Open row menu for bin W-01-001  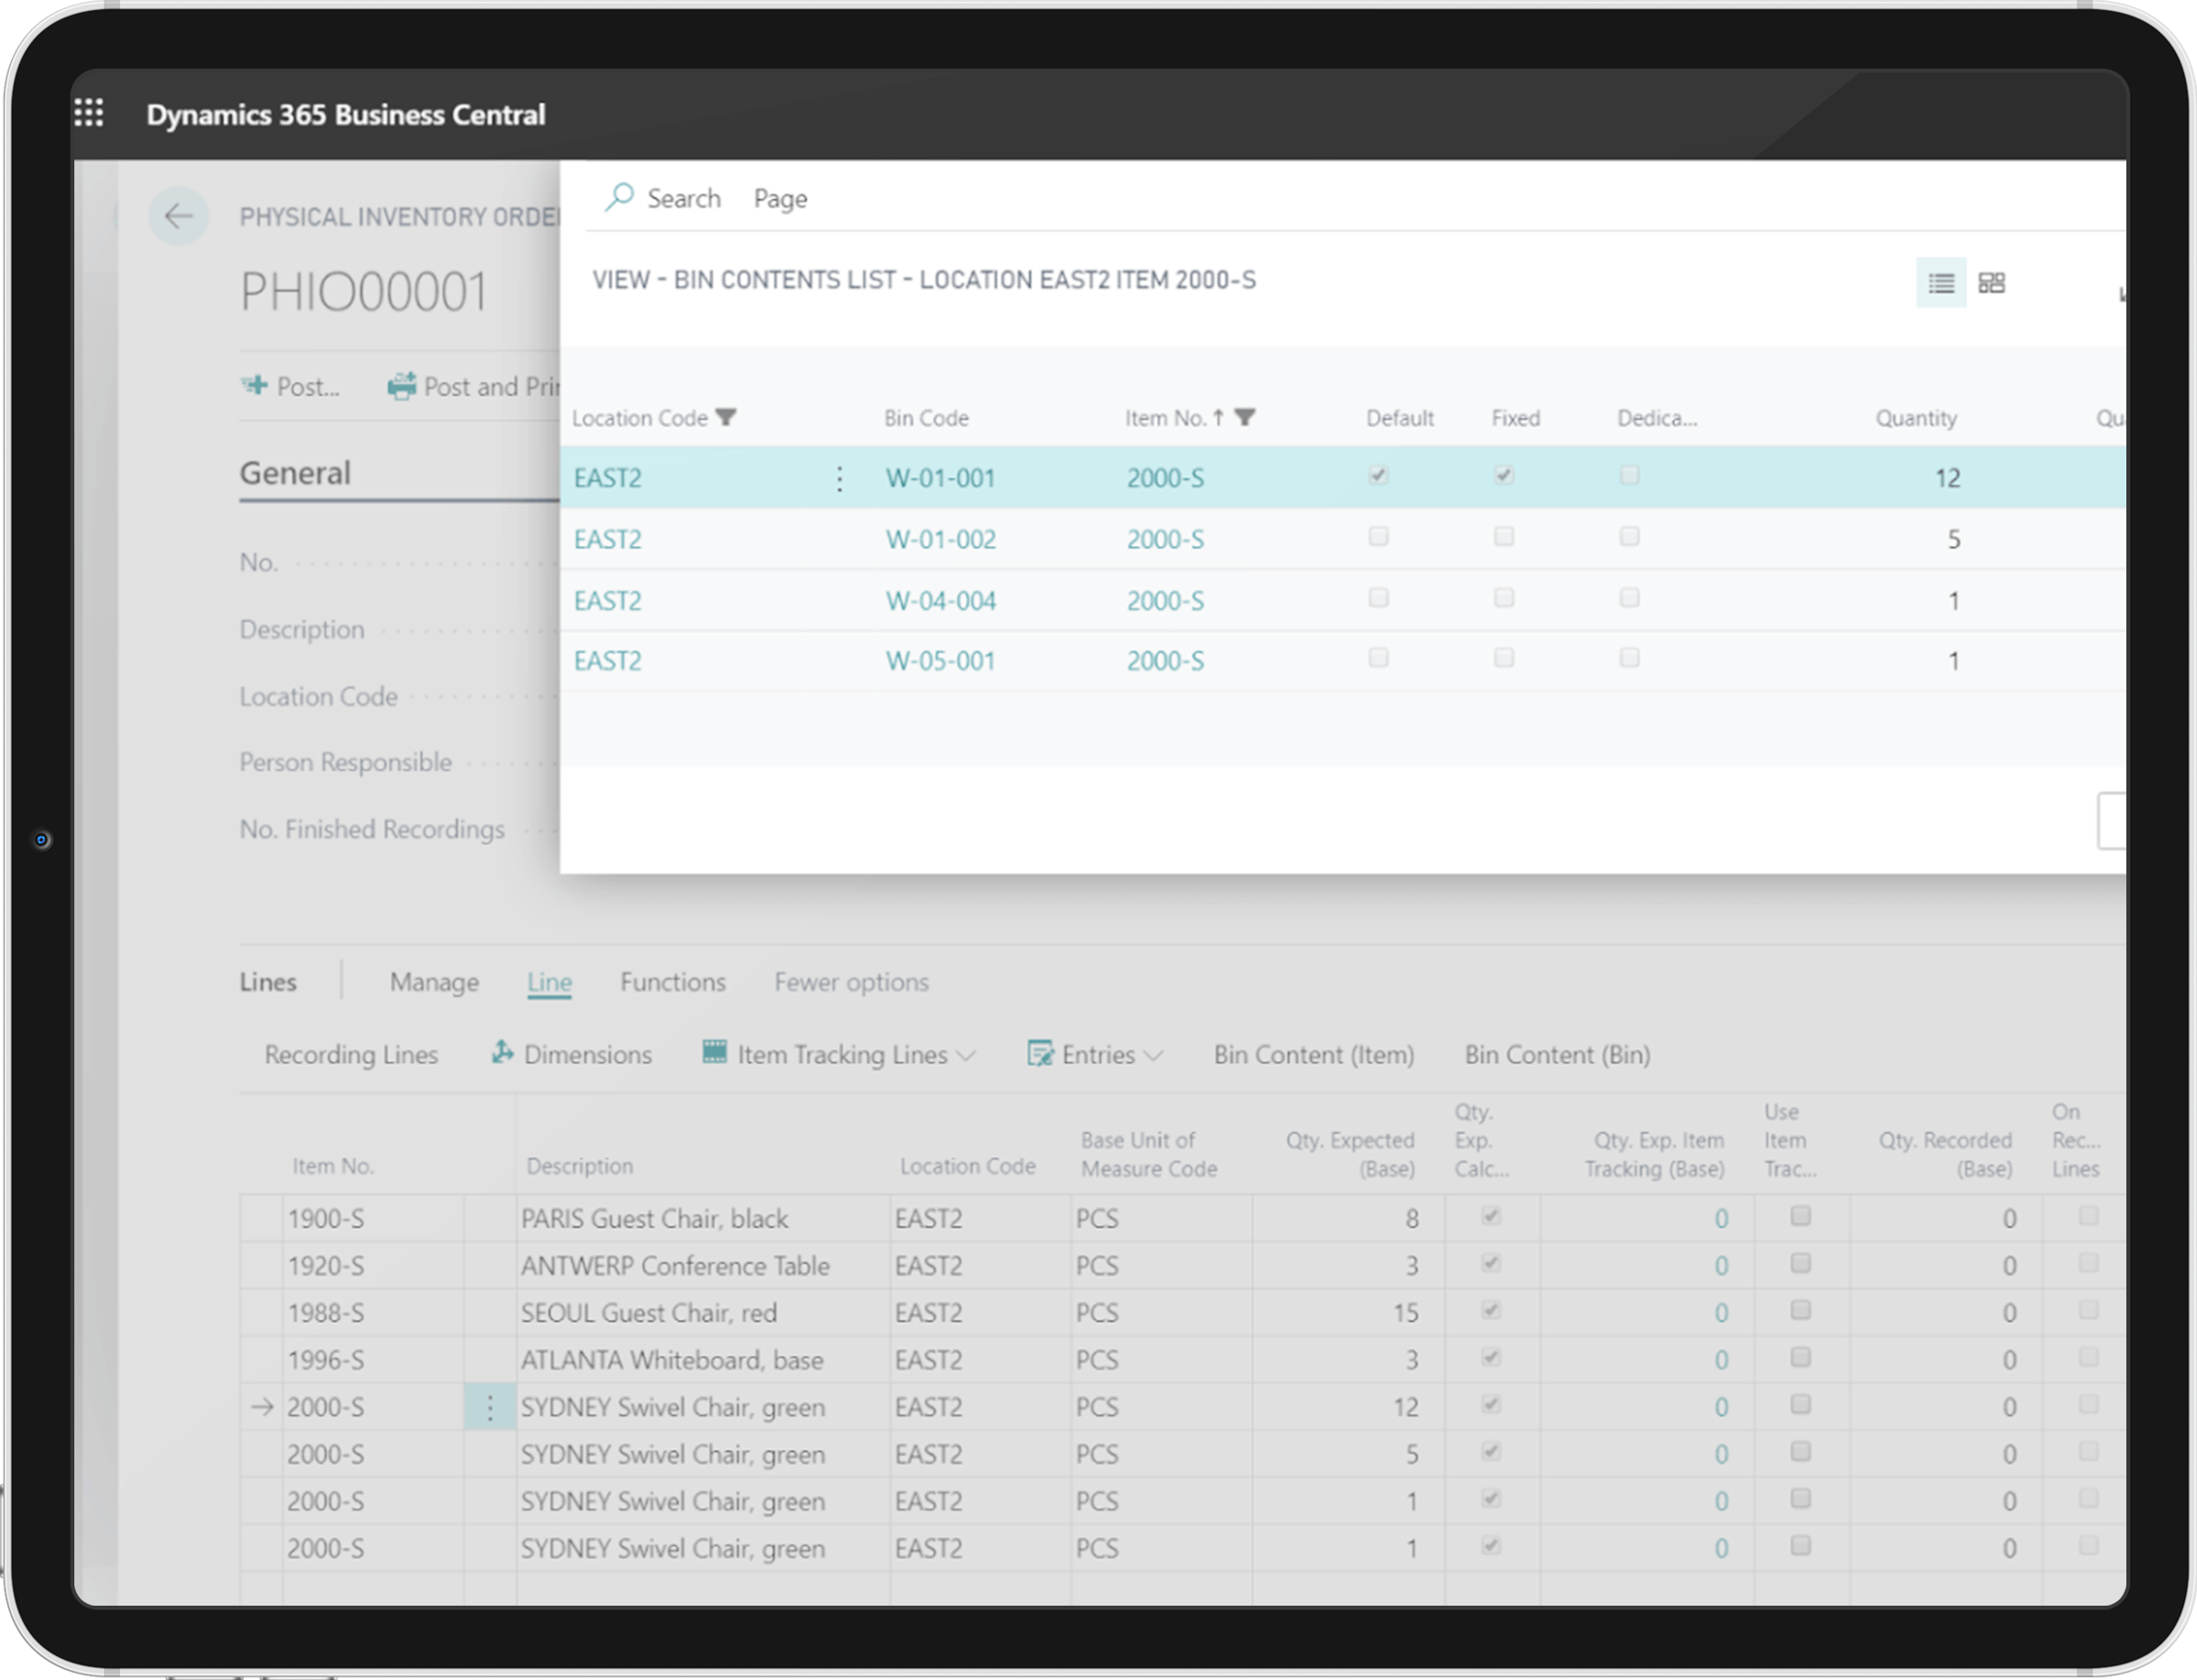coord(839,478)
